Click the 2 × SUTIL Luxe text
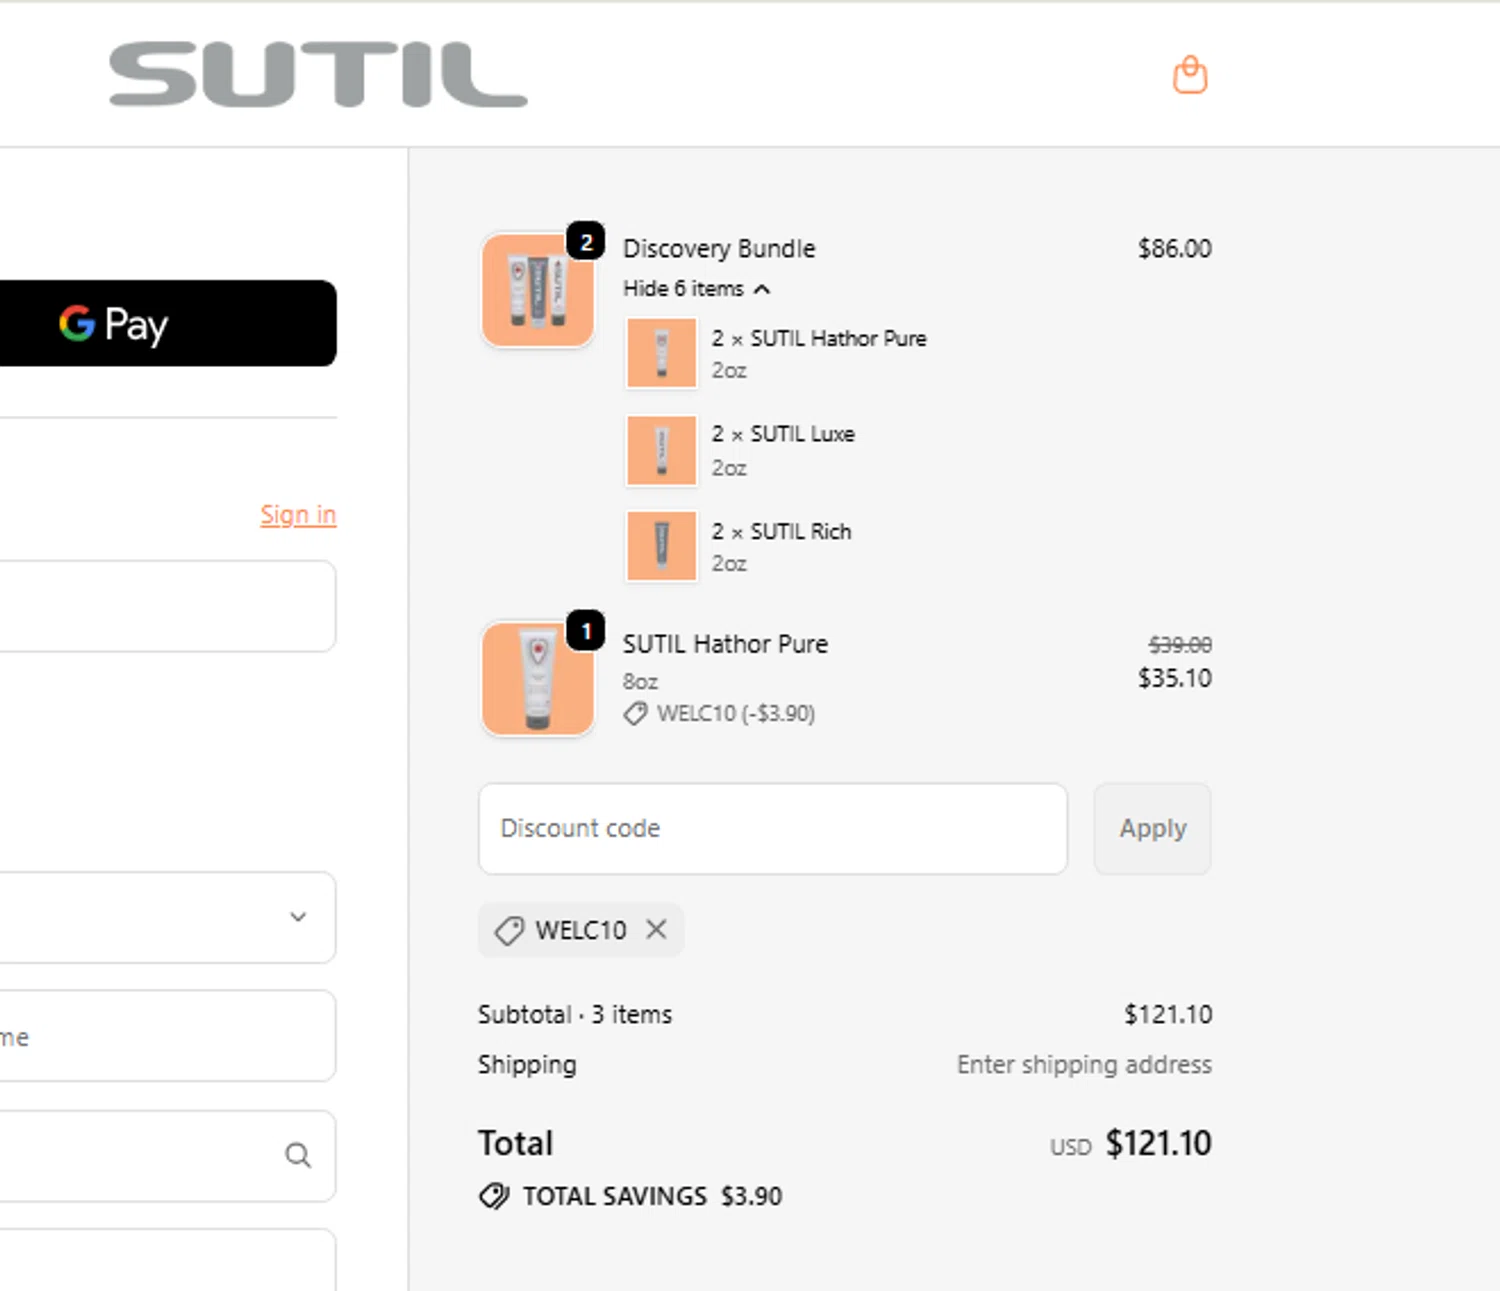The image size is (1500, 1291). tap(783, 434)
